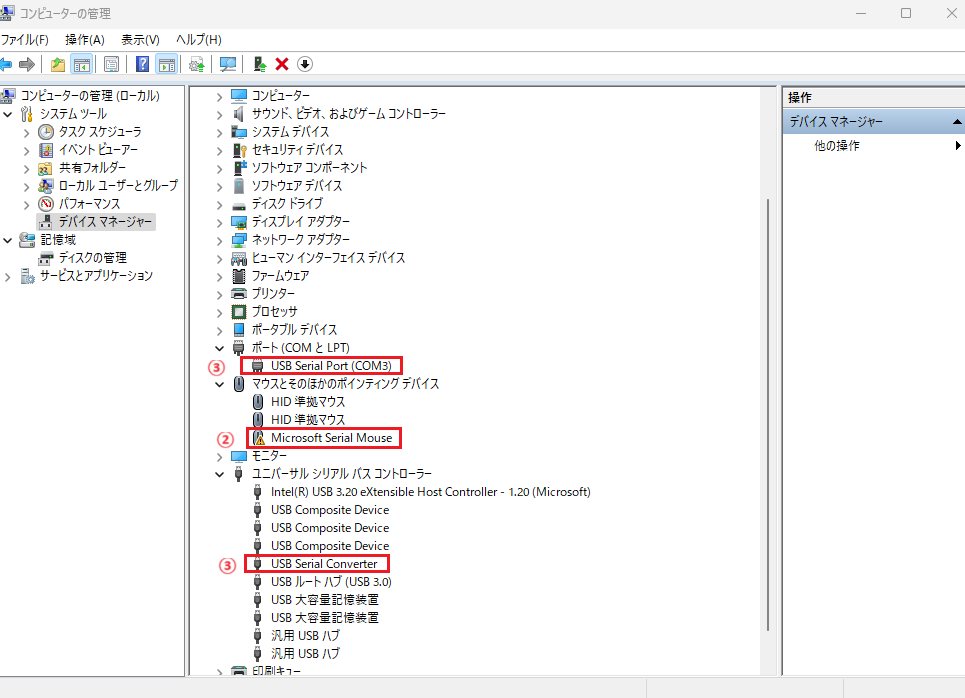Collapse ユニバーサル シリアル バス コントローラー category

pyautogui.click(x=220, y=475)
